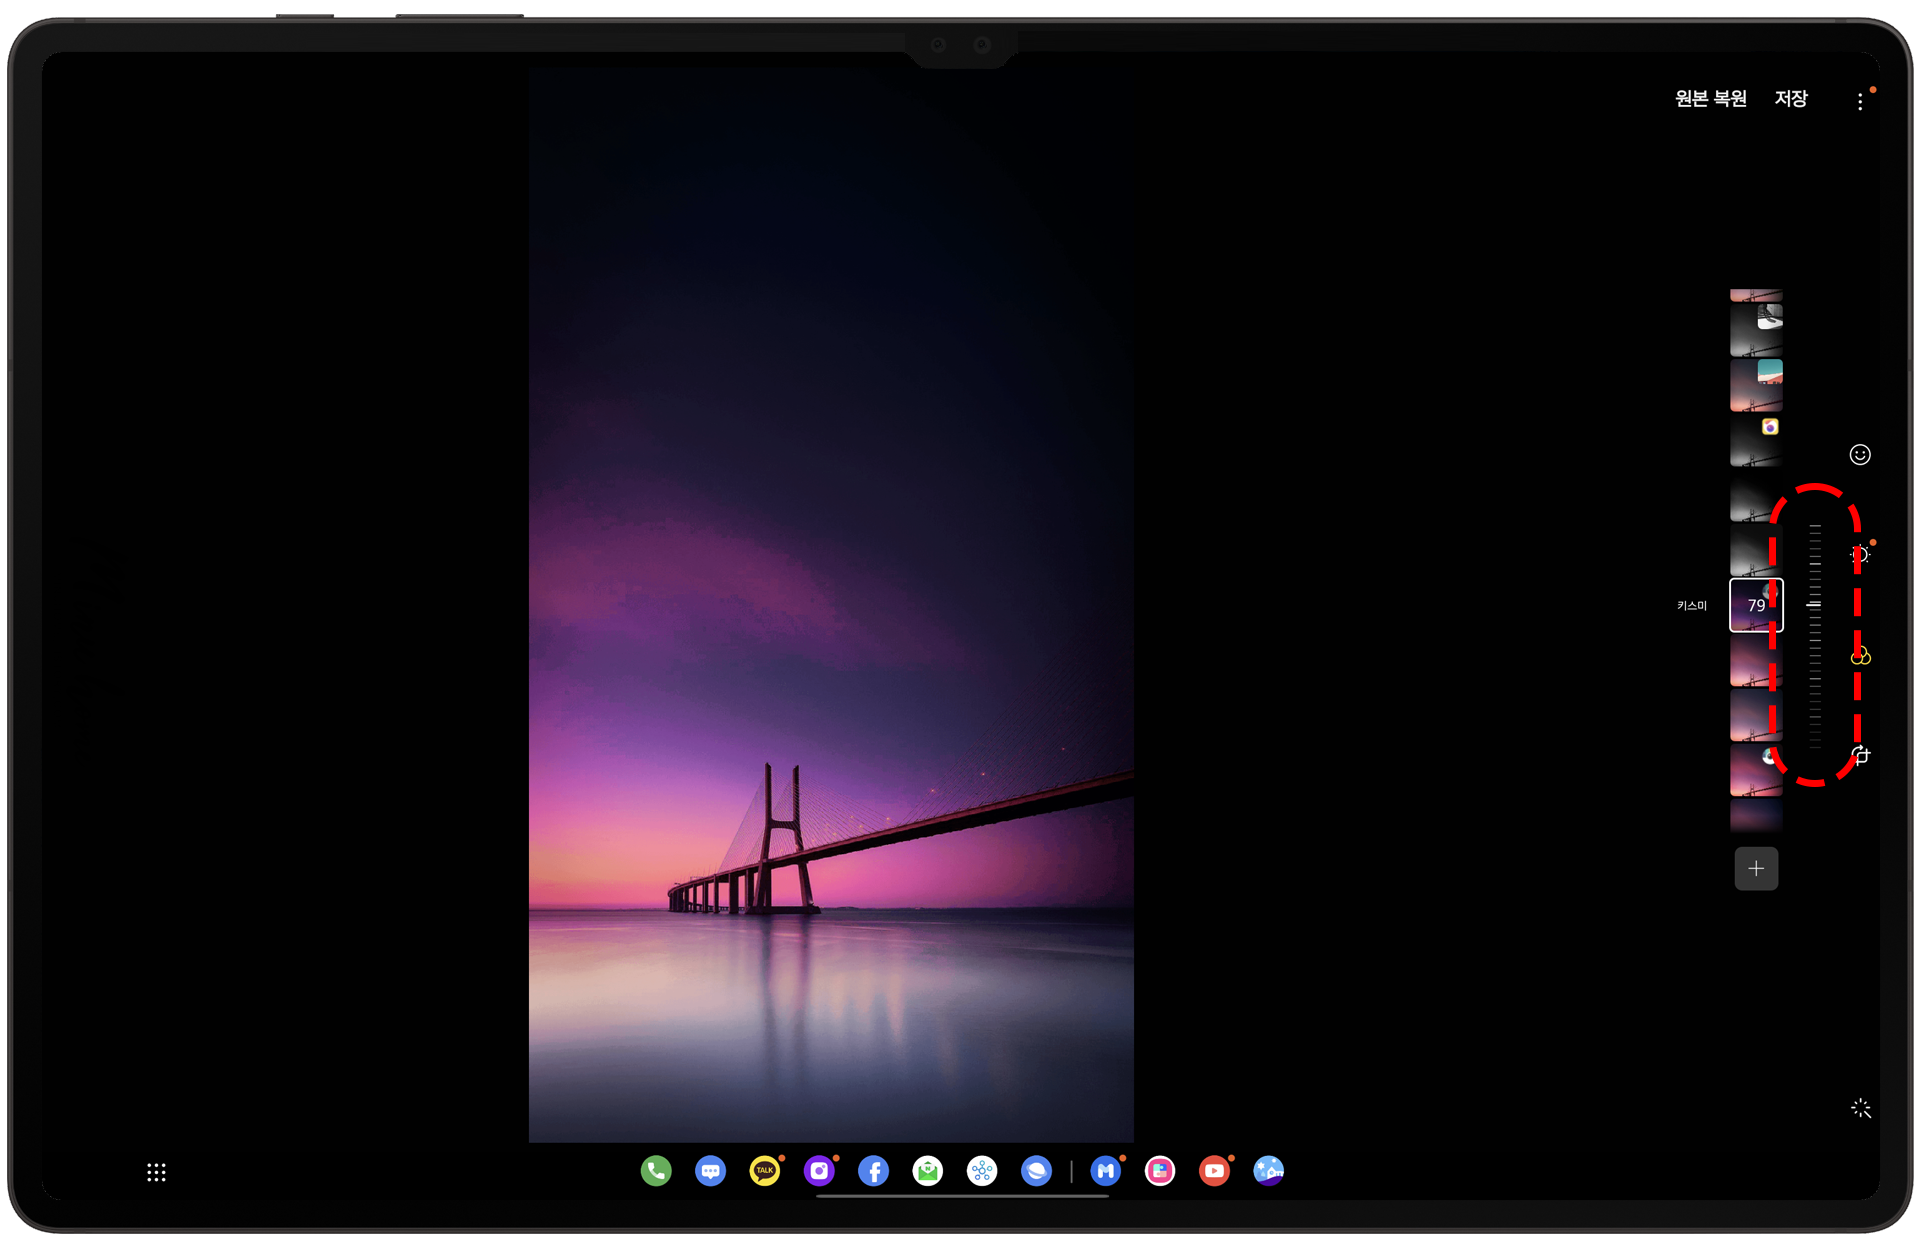Open Facebook from the taskbar
The width and height of the screenshot is (1920, 1258).
point(873,1171)
